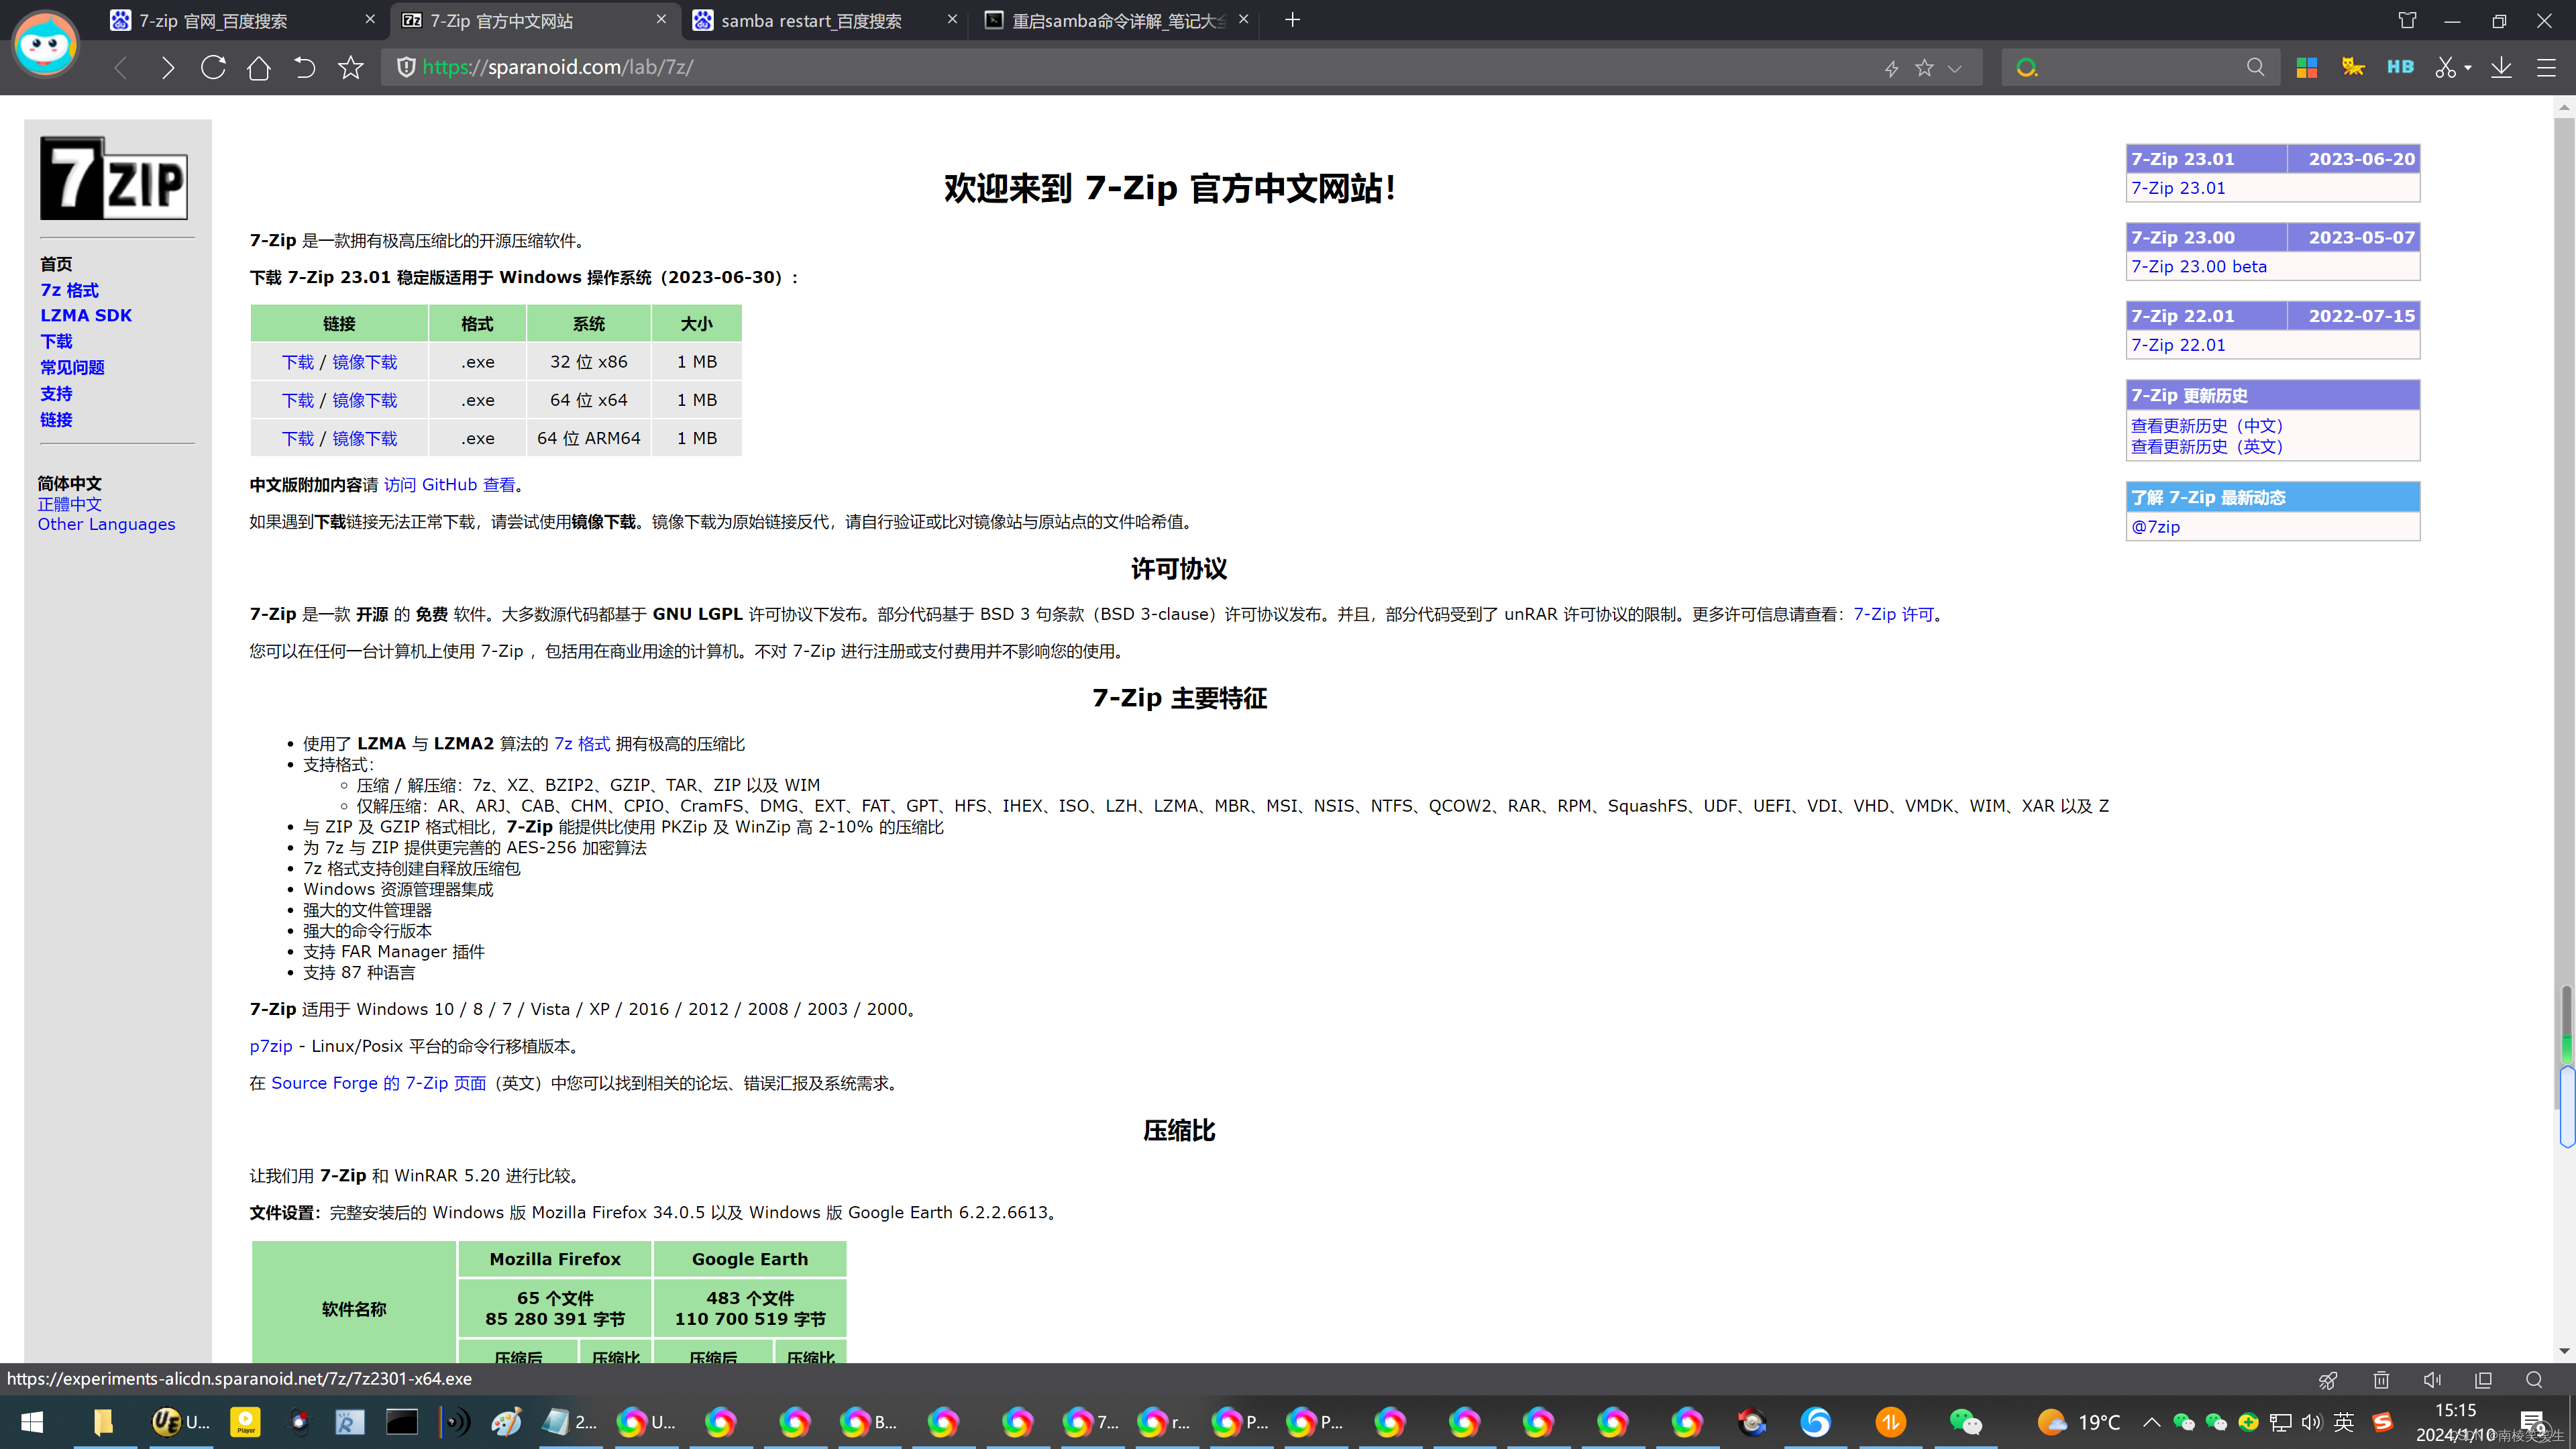
Task: Toggle the lightning speed mode icon in address bar
Action: [1892, 68]
